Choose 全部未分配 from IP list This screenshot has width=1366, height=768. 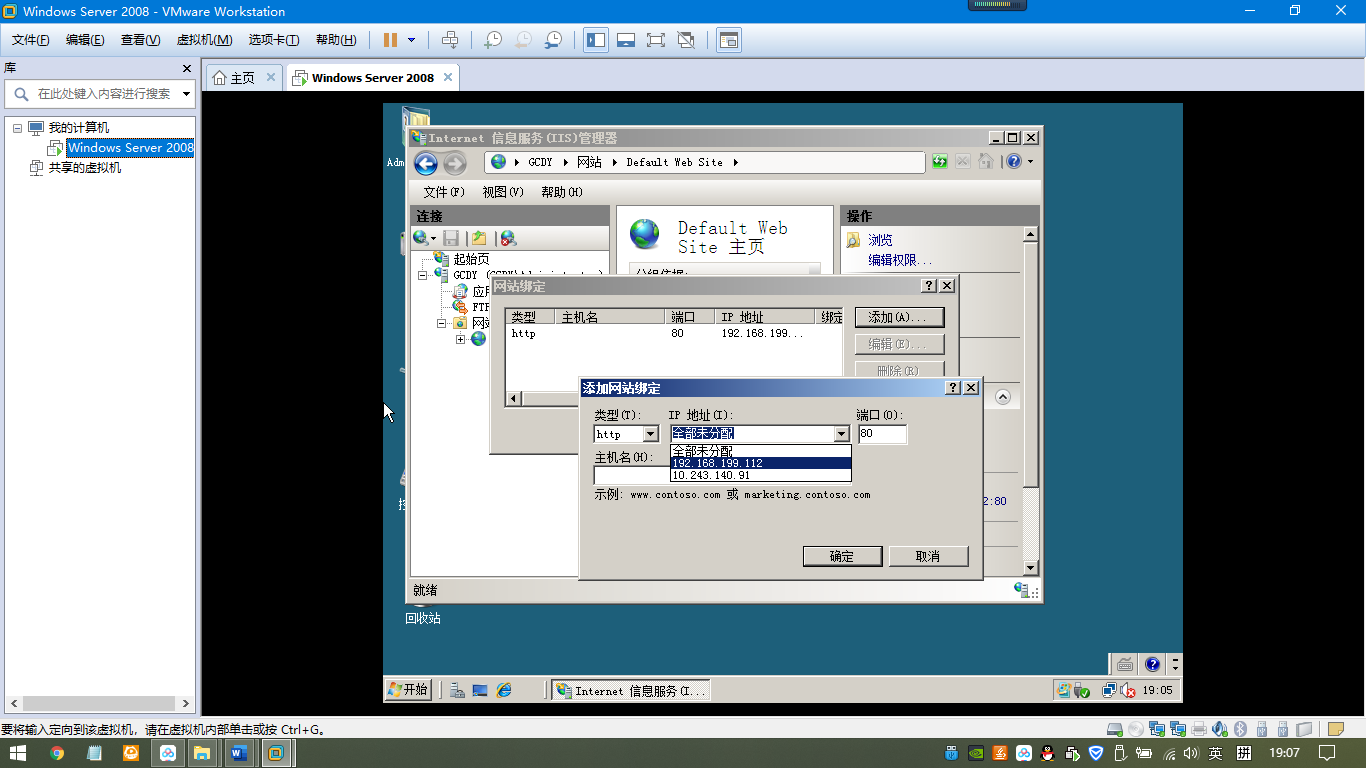click(760, 450)
